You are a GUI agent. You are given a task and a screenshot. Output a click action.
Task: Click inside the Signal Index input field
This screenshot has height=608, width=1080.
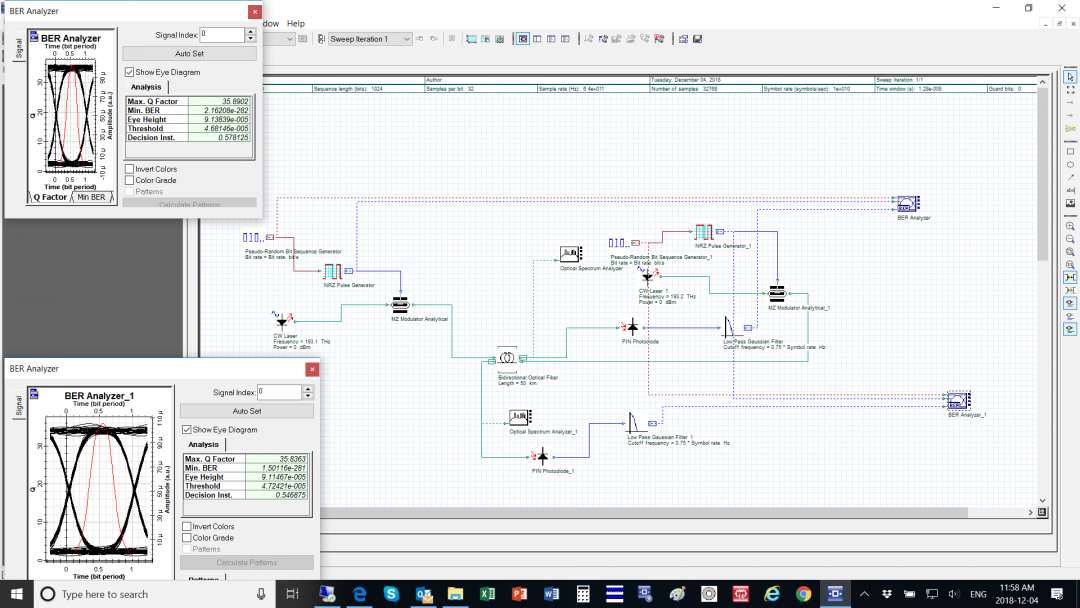[222, 33]
